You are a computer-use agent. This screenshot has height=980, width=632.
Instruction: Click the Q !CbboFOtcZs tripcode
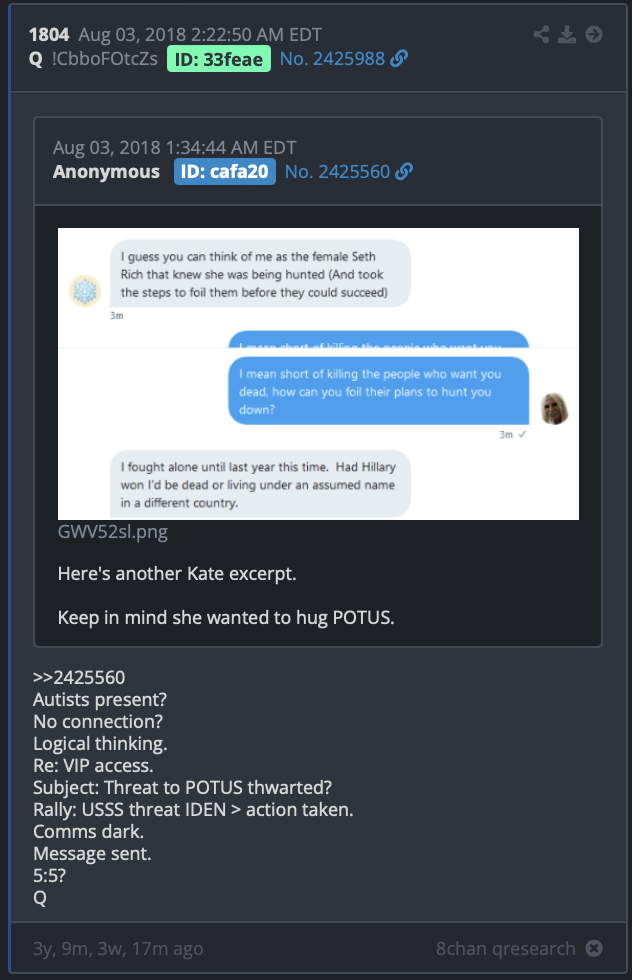coord(93,59)
